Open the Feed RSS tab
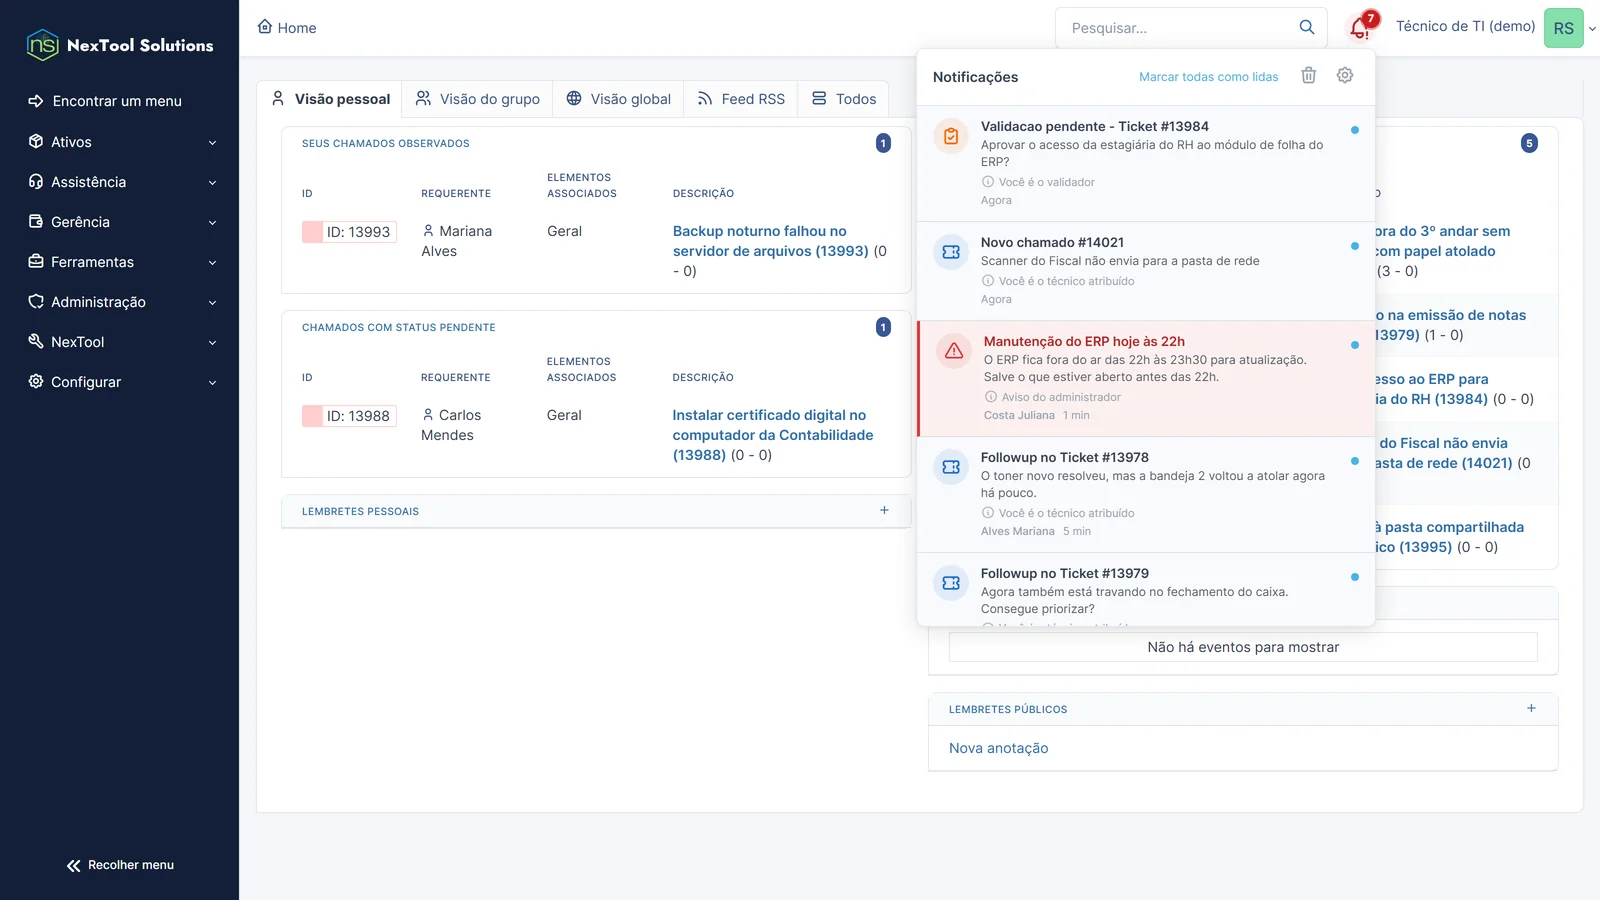Image resolution: width=1600 pixels, height=900 pixels. tap(741, 99)
